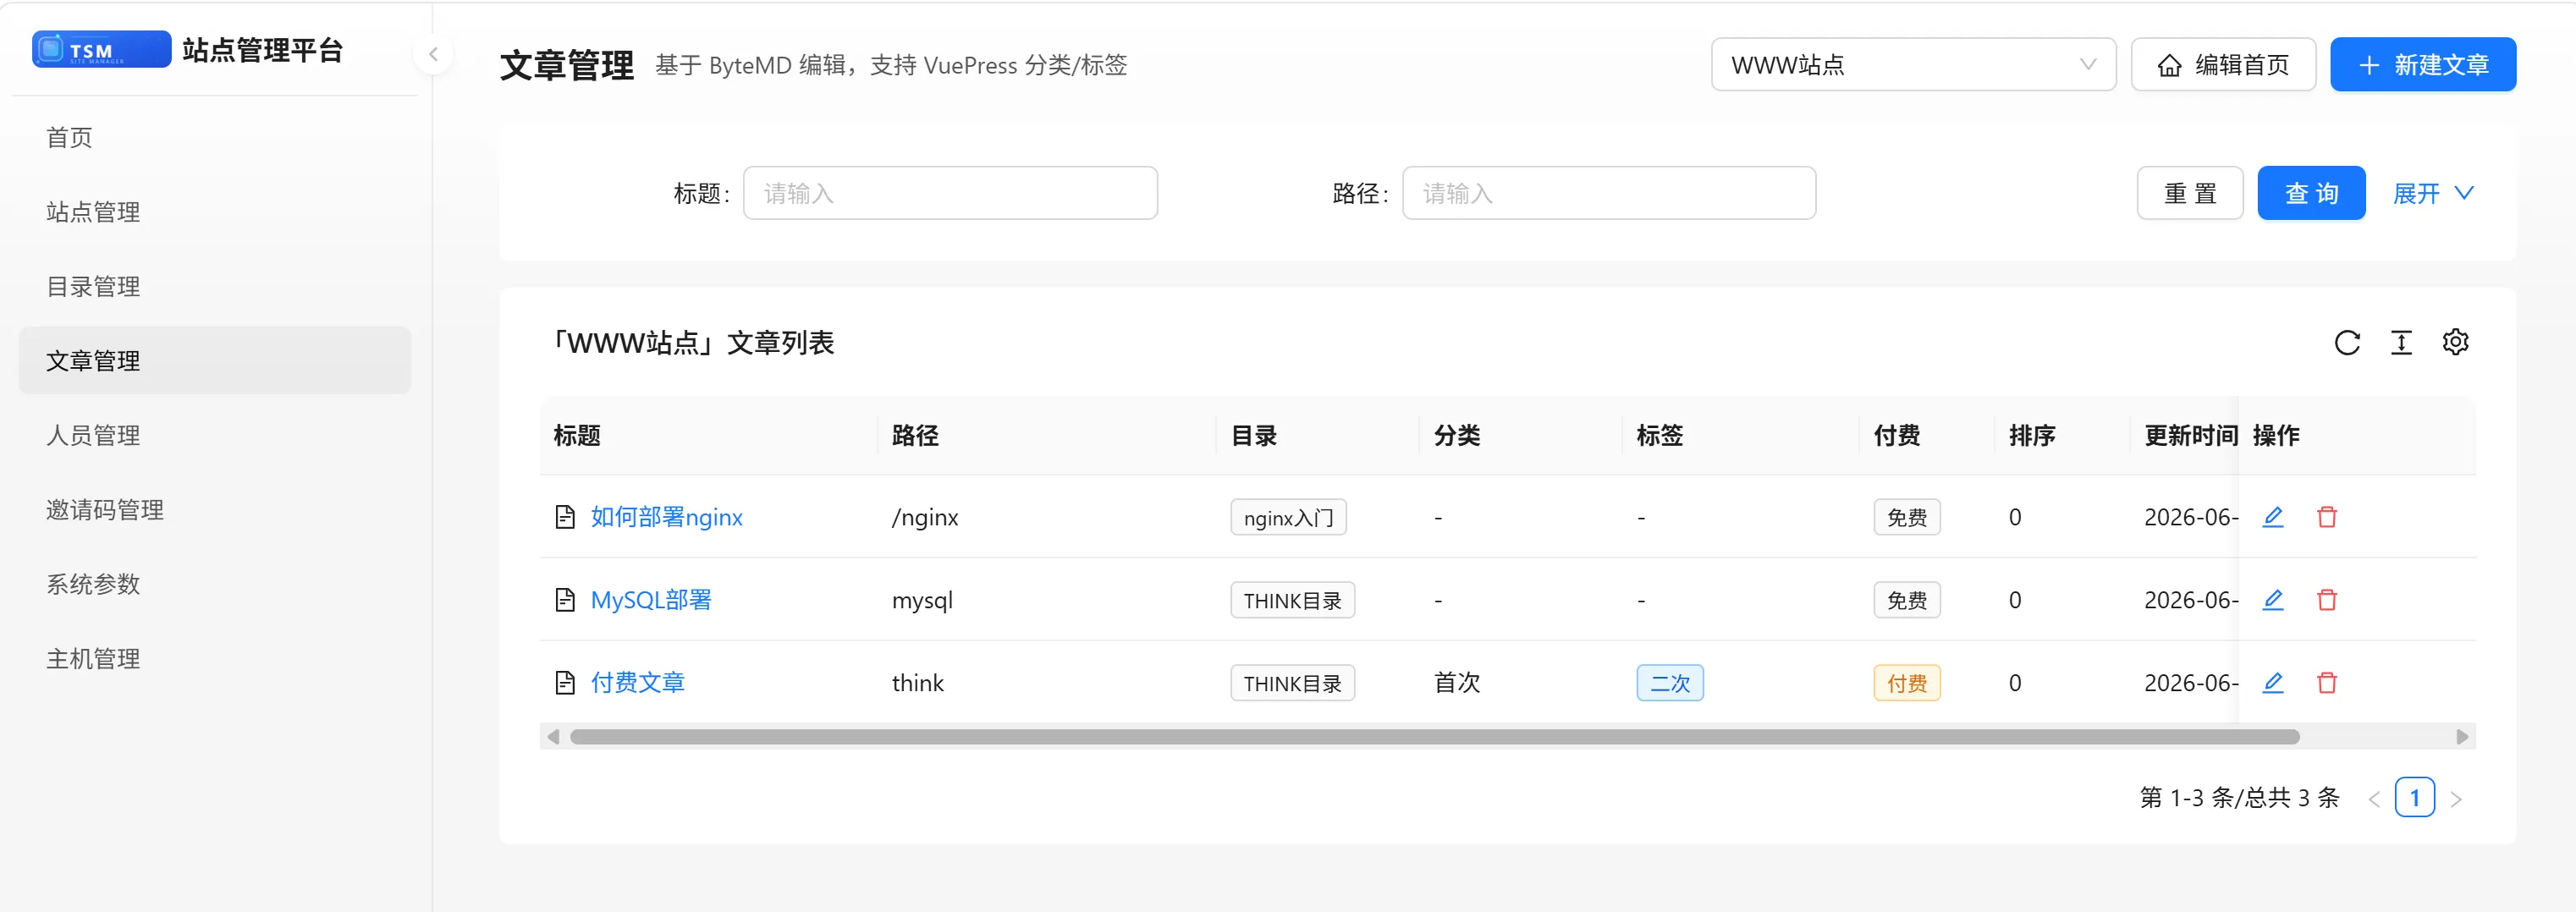This screenshot has width=2576, height=912.
Task: Select 文章管理 in the sidebar
Action: (x=215, y=361)
